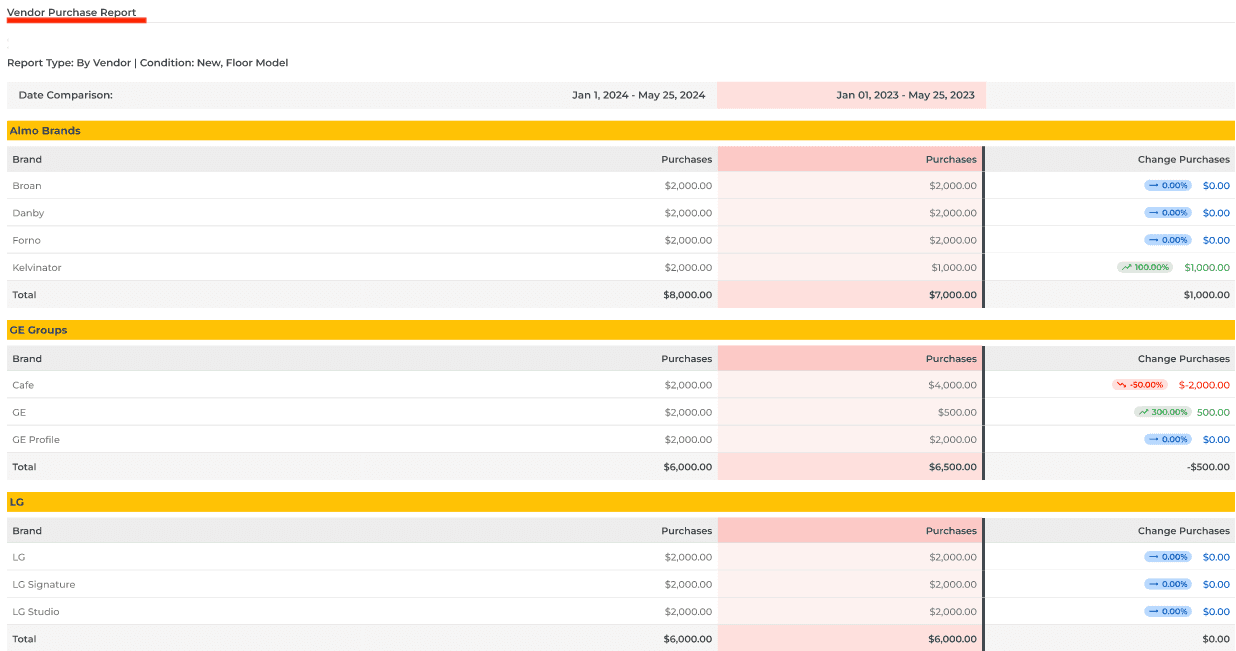Click Almo Brands total $8,000.00
The image size is (1236, 651).
(x=687, y=295)
